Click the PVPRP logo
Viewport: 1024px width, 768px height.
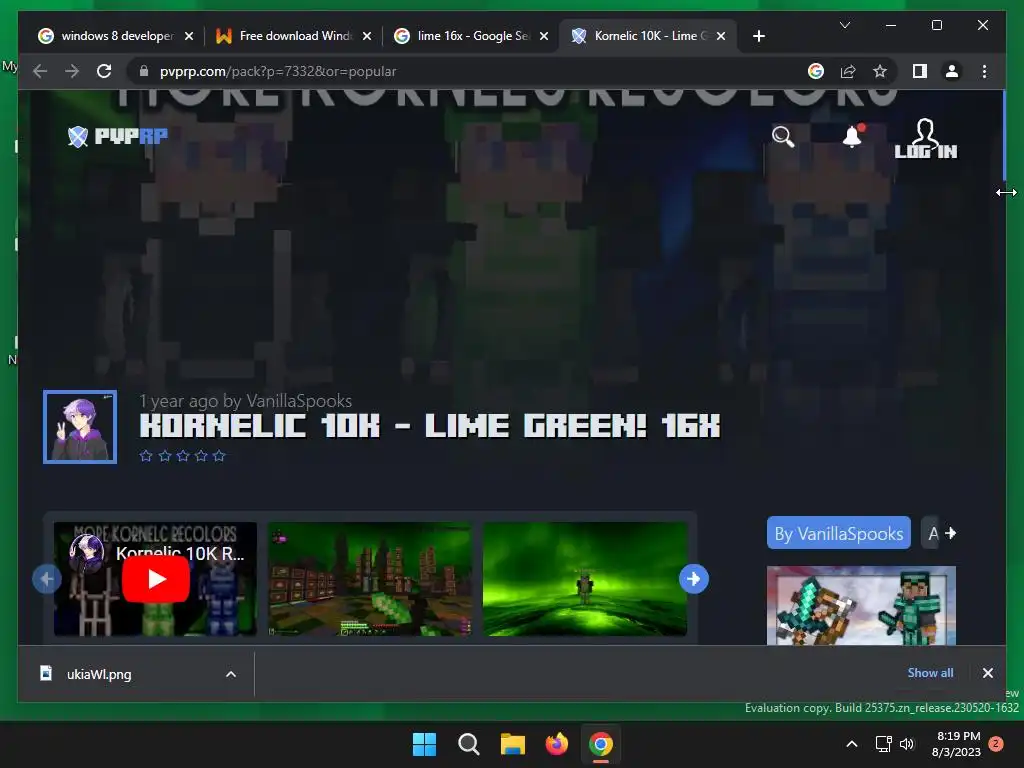(118, 136)
